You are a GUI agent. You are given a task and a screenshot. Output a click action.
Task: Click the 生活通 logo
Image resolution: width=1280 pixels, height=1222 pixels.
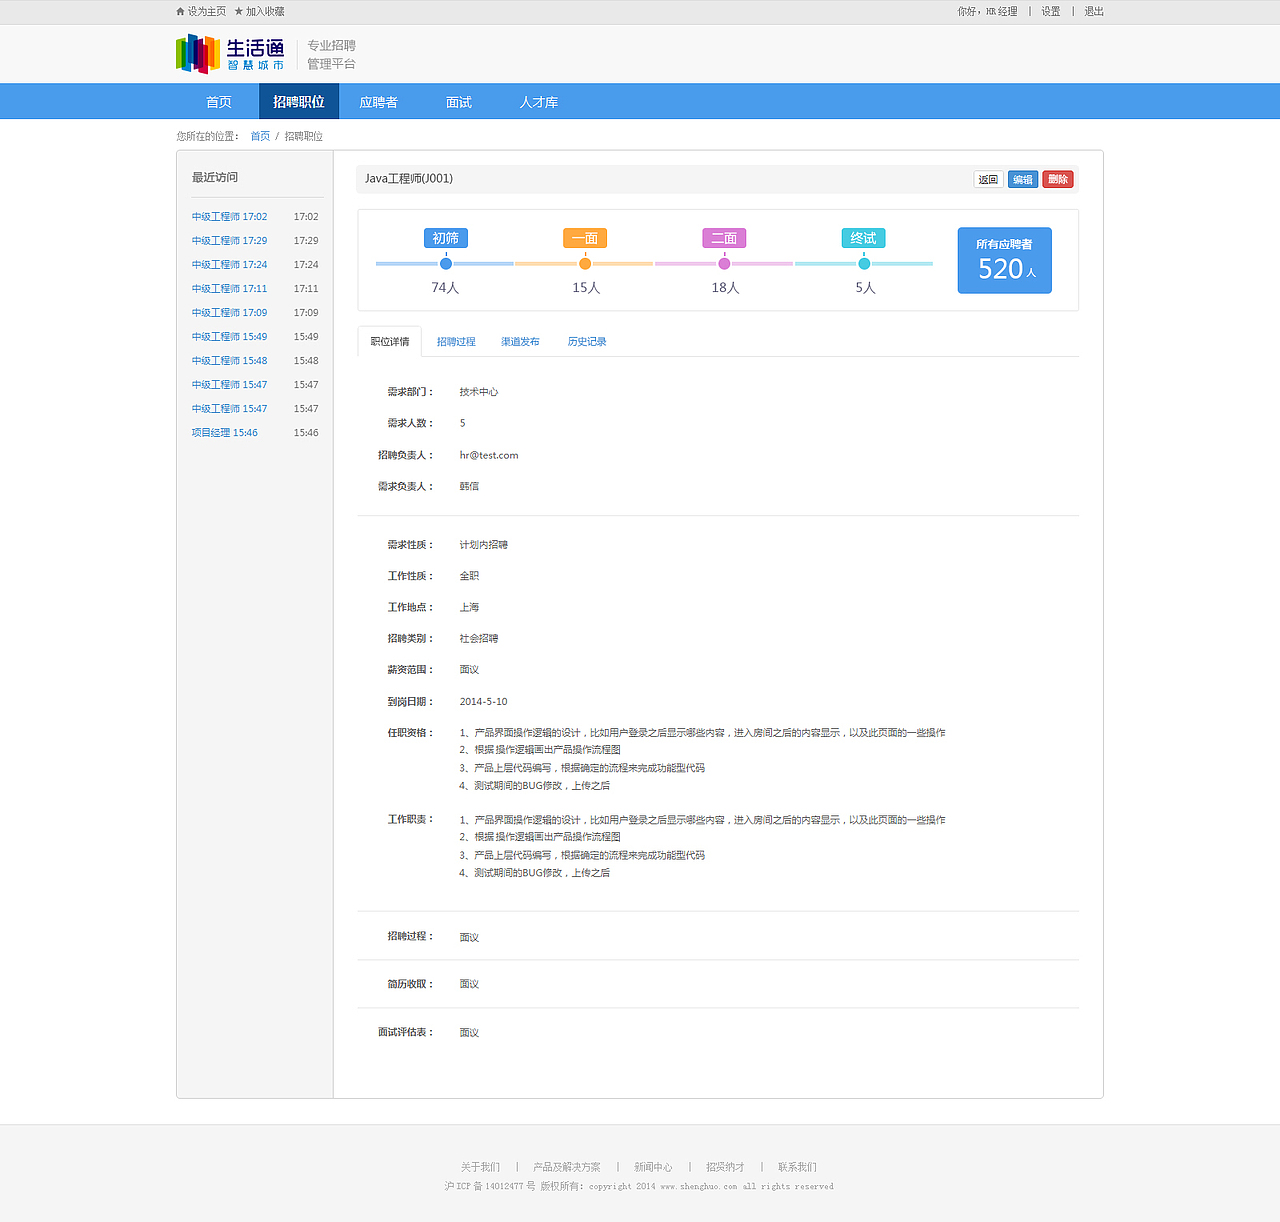[230, 54]
